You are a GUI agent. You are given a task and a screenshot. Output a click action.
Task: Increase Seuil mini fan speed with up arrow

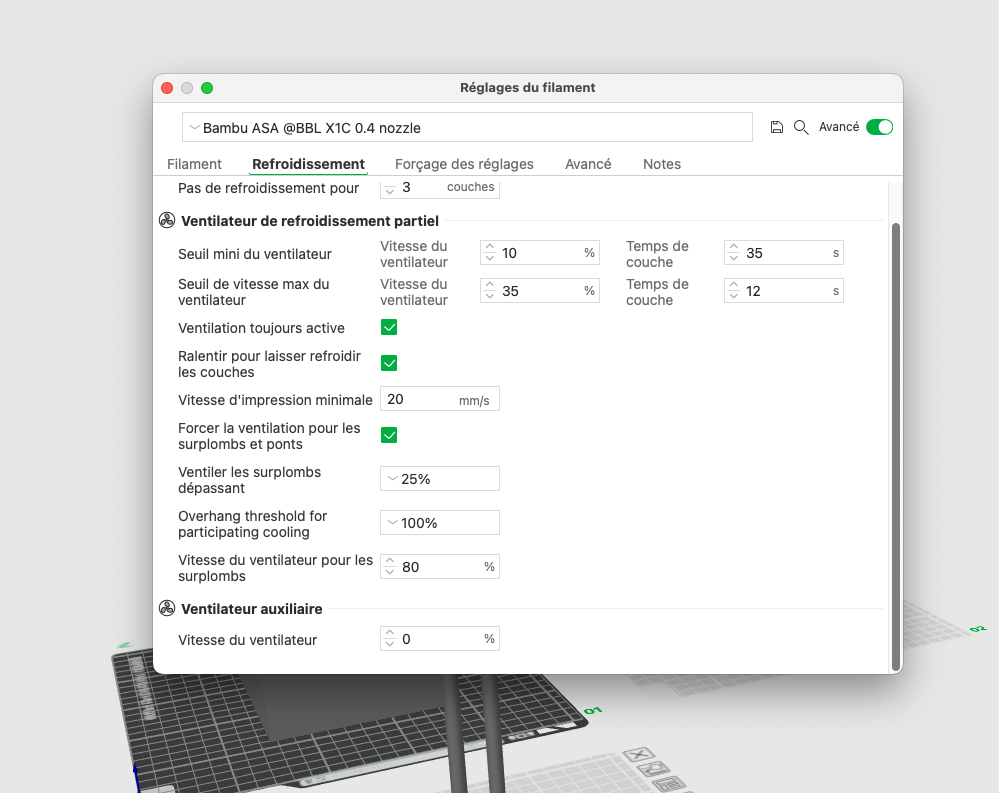[x=489, y=247]
